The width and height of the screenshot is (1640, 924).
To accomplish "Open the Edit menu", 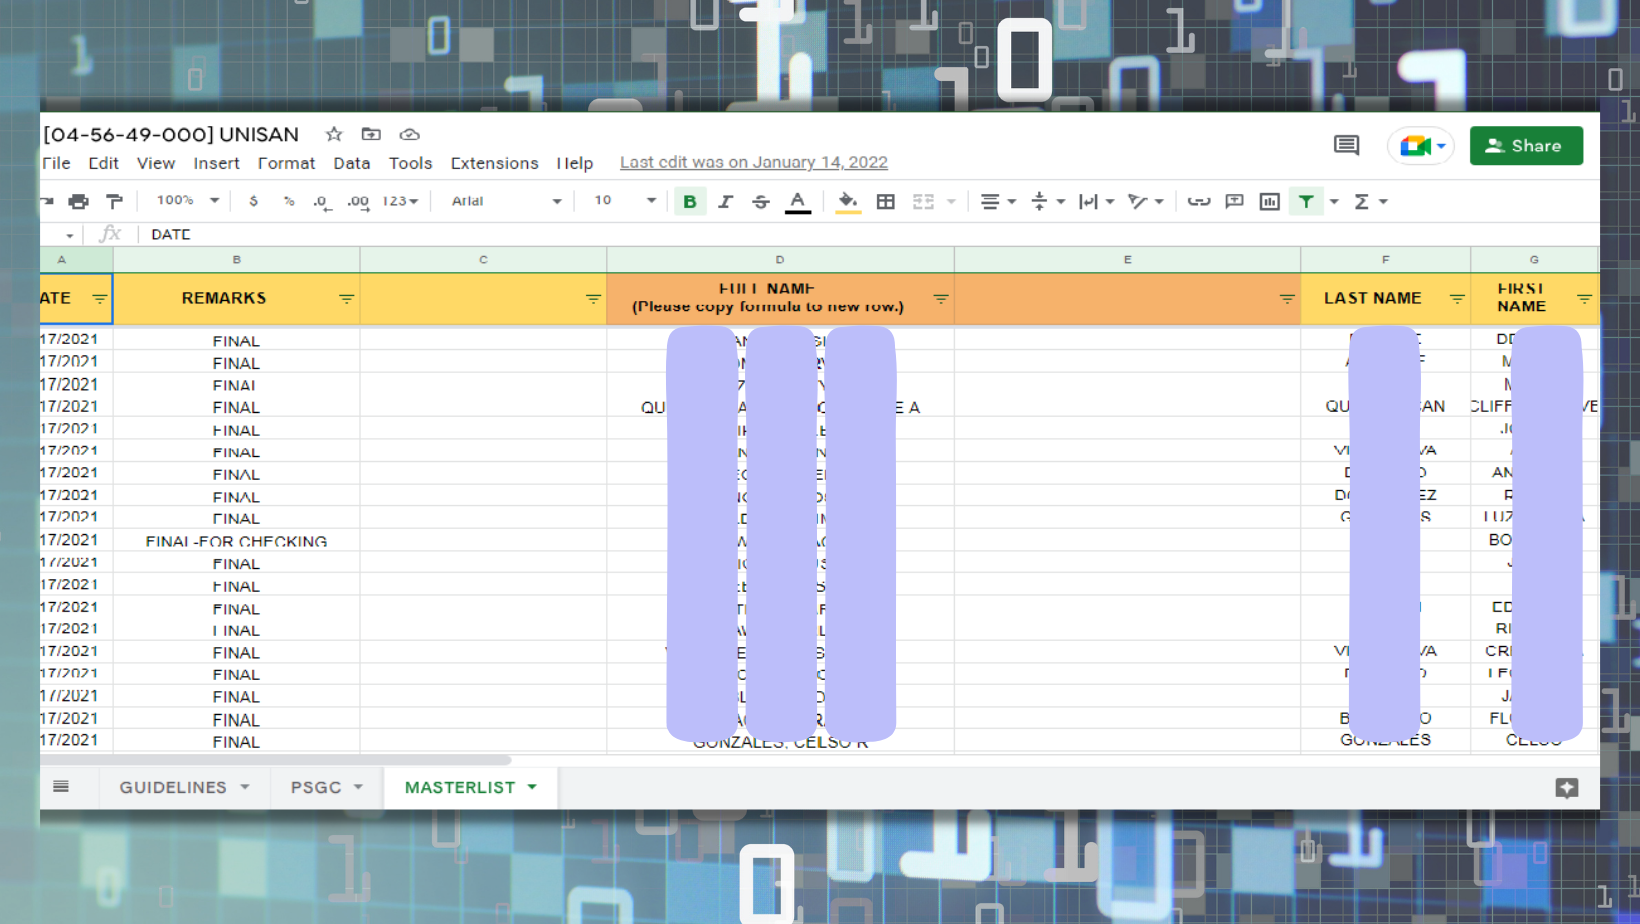I will pyautogui.click(x=103, y=163).
